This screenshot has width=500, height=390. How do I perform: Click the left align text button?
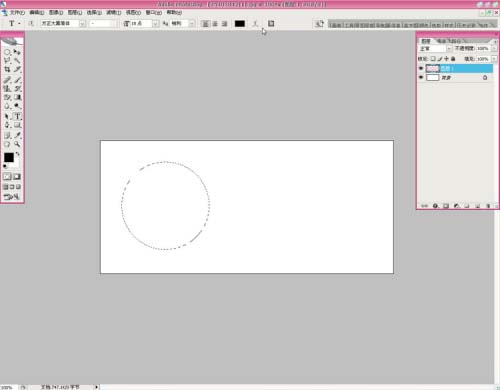coord(205,24)
